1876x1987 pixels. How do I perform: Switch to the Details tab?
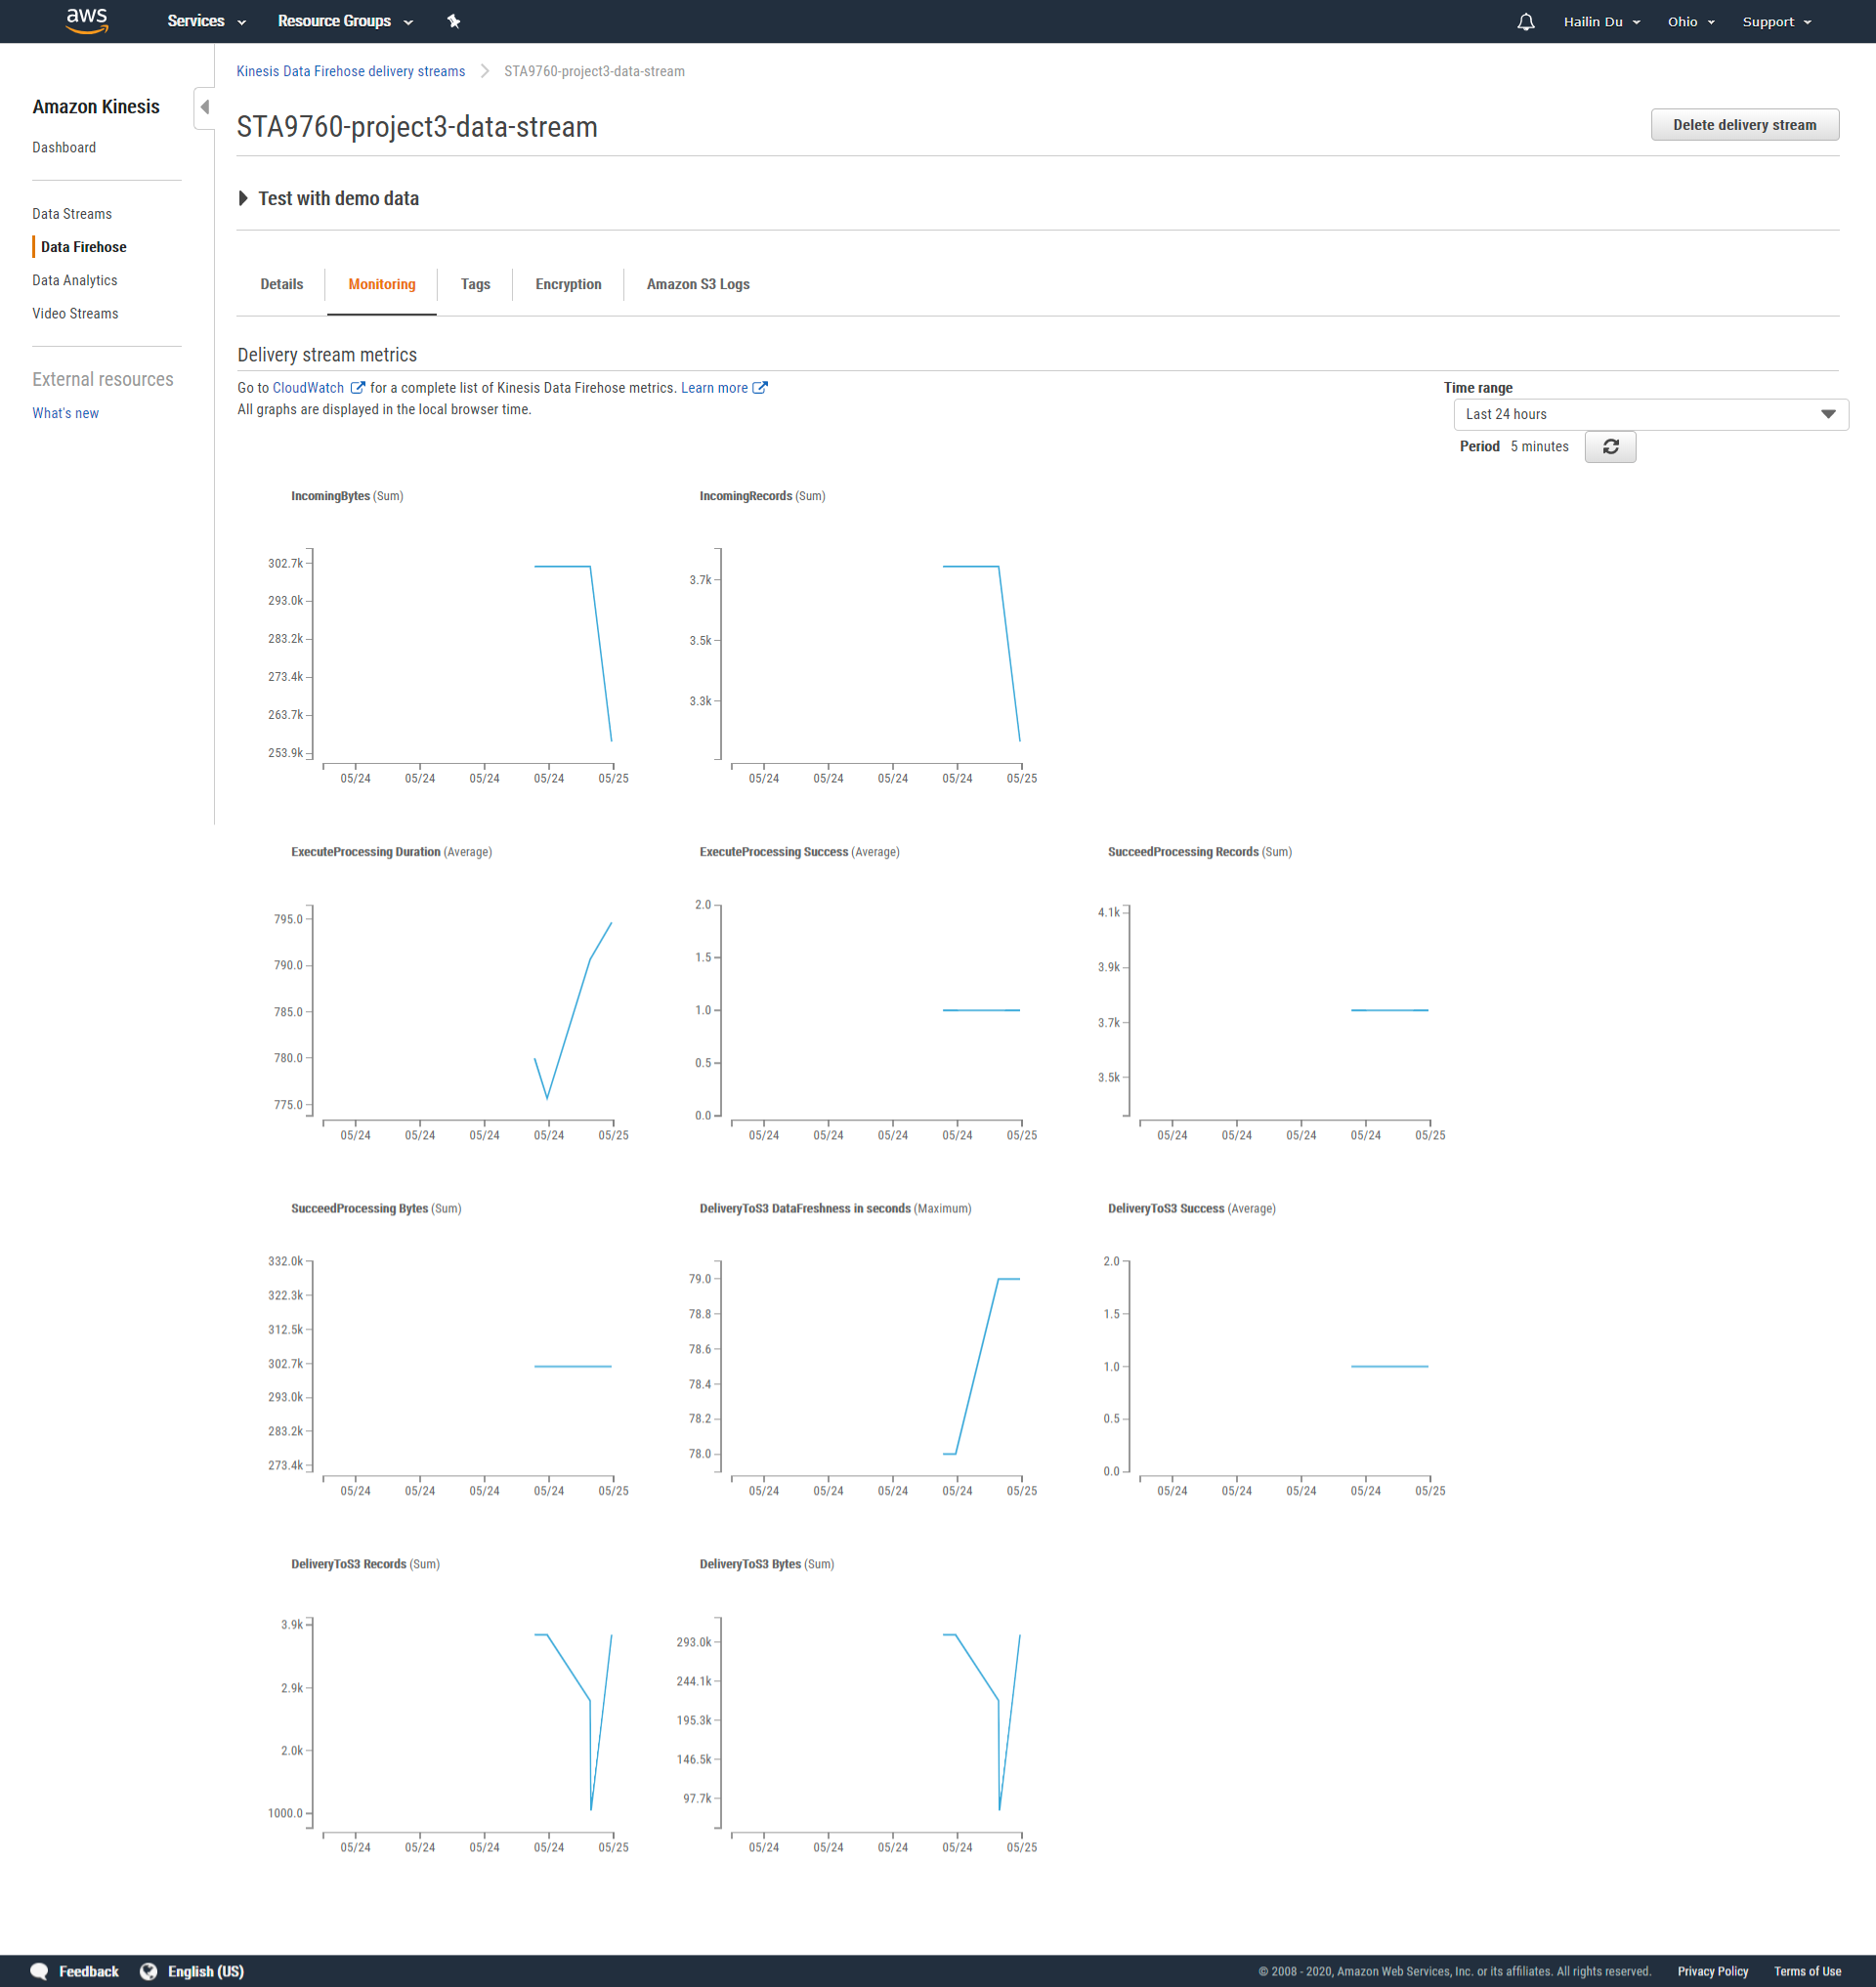[x=281, y=284]
